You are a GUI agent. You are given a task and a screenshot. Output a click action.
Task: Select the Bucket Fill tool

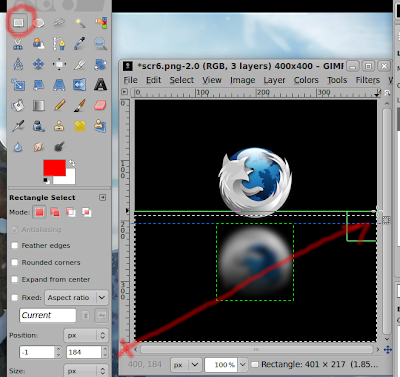pos(18,106)
